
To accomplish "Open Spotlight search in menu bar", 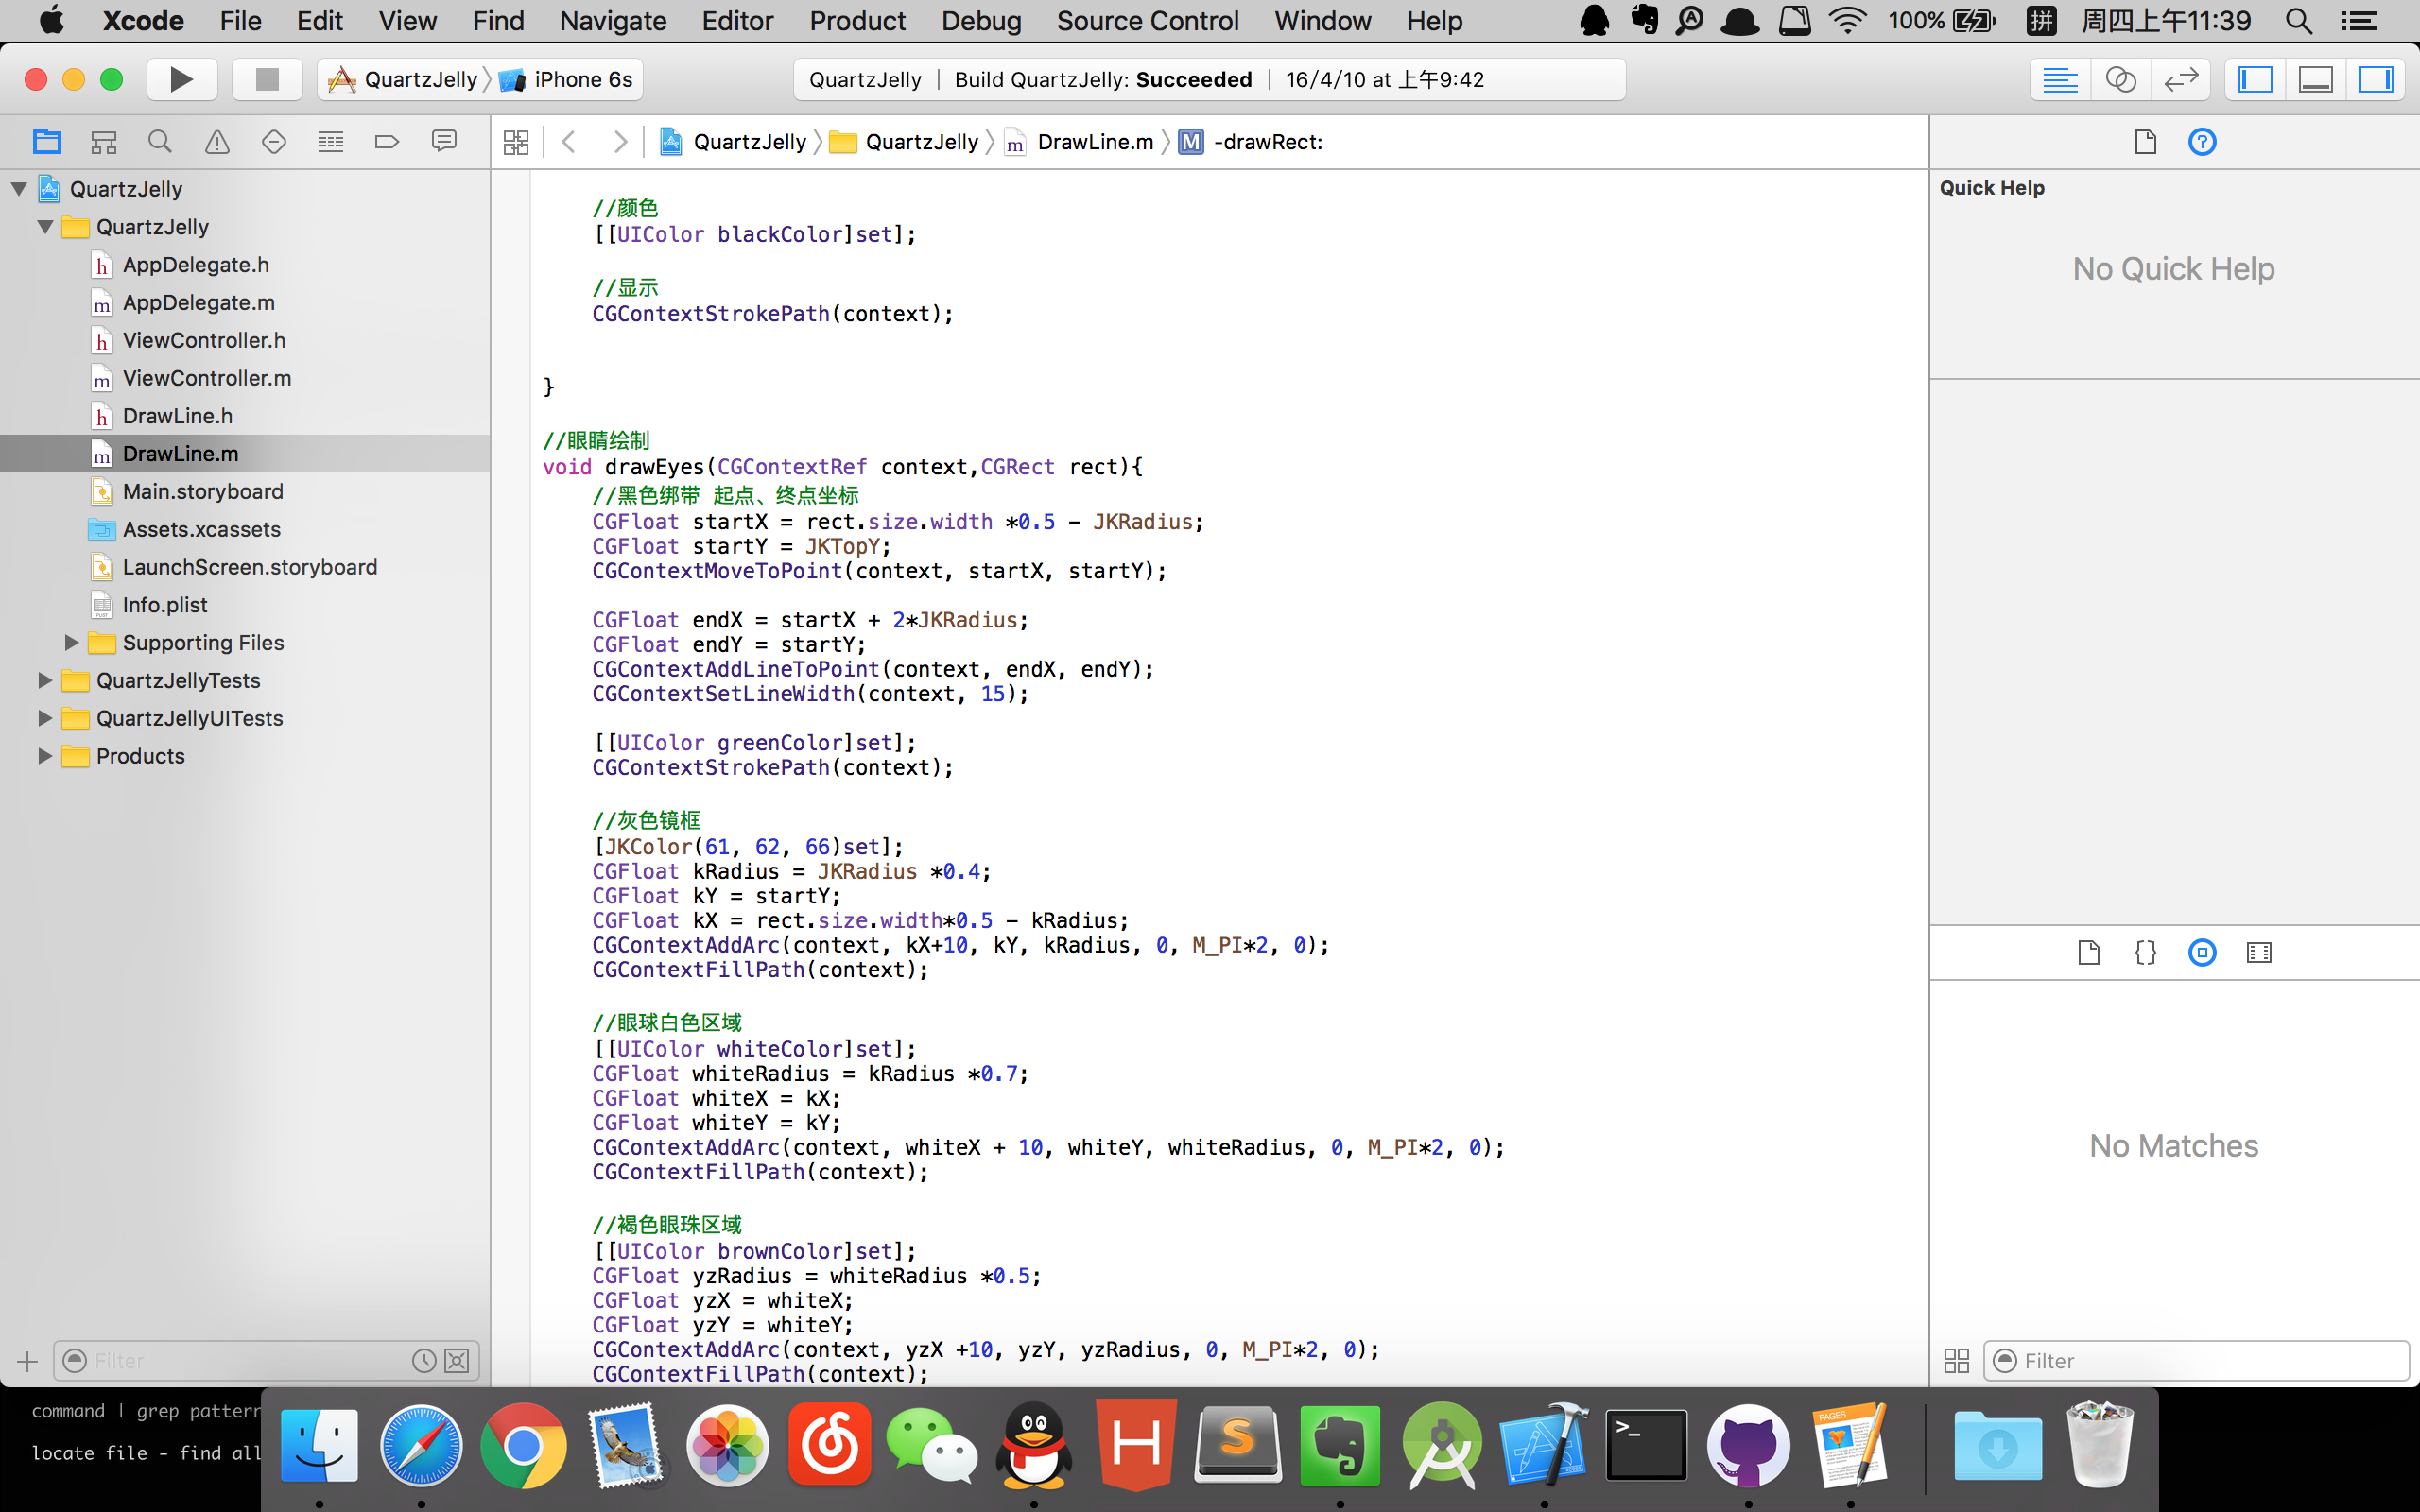I will [x=2298, y=20].
